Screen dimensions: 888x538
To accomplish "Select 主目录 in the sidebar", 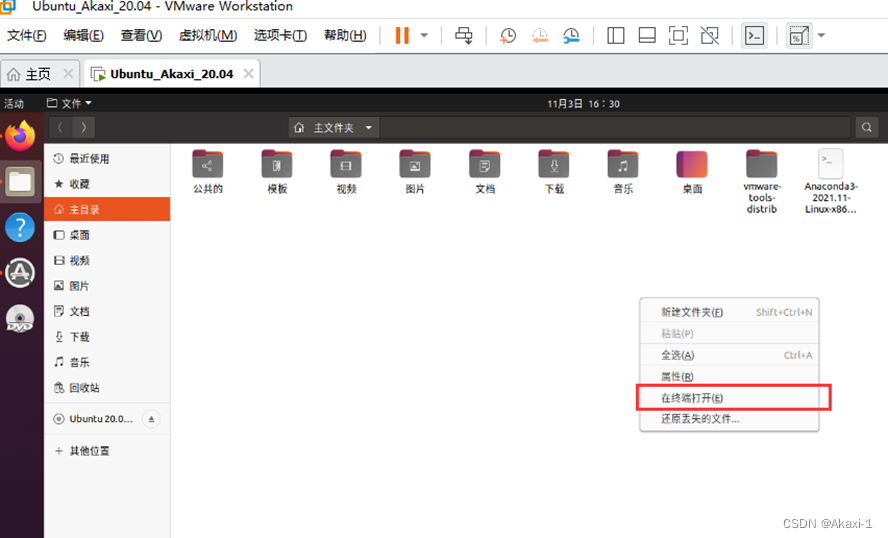I will coord(107,210).
